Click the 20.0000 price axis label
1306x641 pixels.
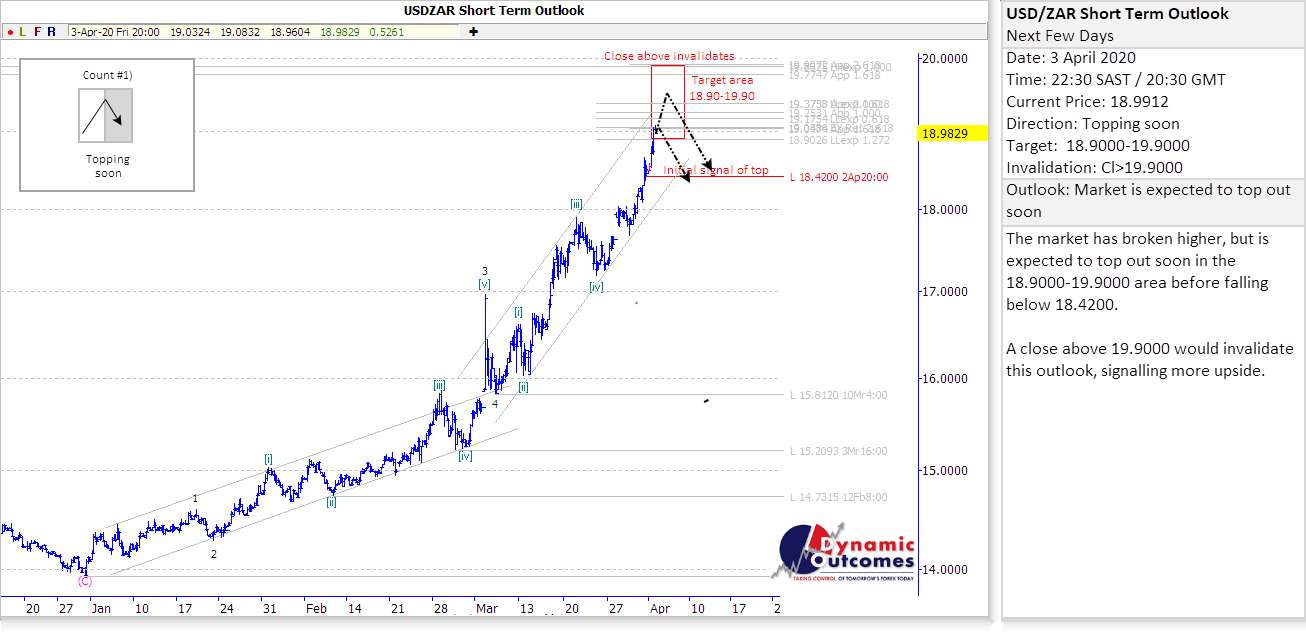[x=946, y=59]
